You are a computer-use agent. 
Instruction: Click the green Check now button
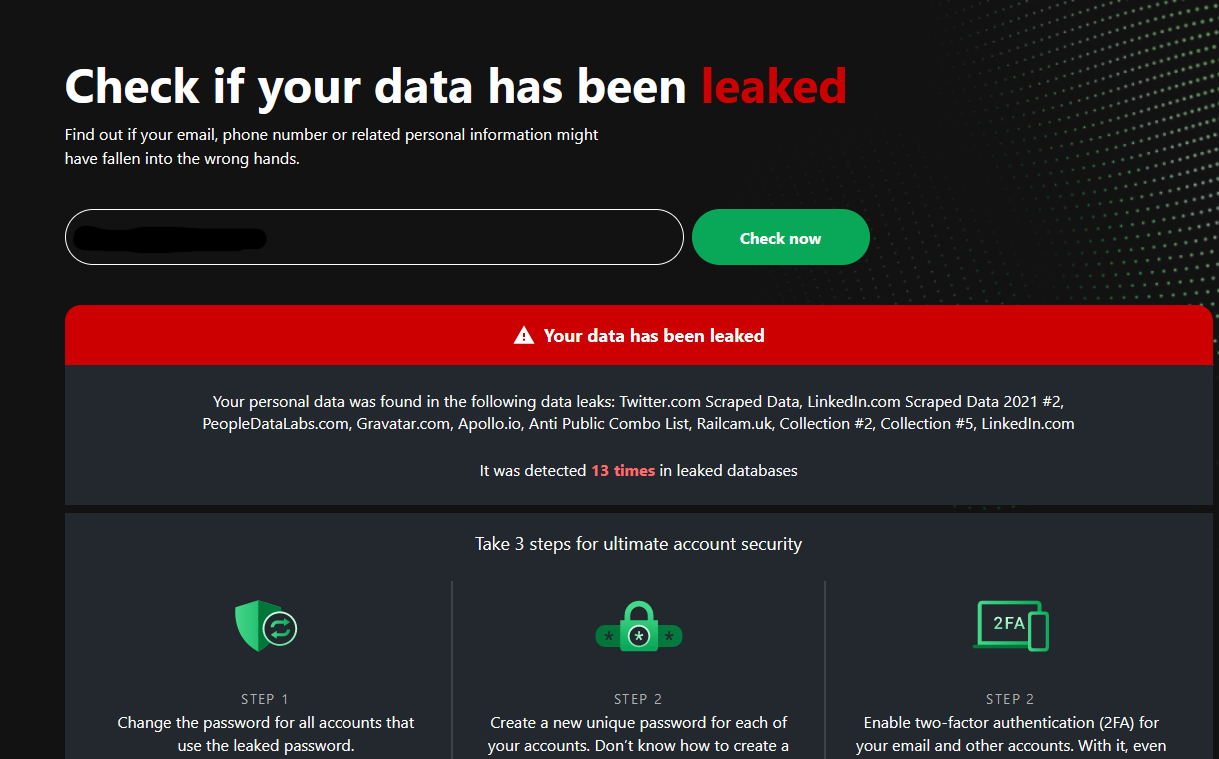780,238
